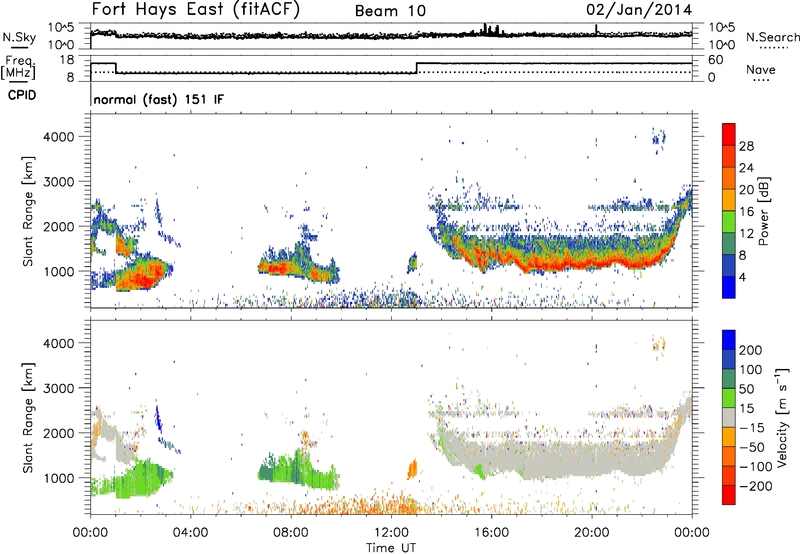Image resolution: width=800 pixels, height=554 pixels.
Task: Click the "Velocity [m s-1]" color bar title
Action: pyautogui.click(x=782, y=417)
